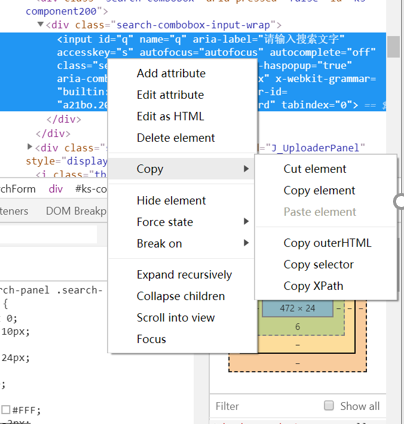The width and height of the screenshot is (404, 424).
Task: Select Add attribute in context menu
Action: 183,73
